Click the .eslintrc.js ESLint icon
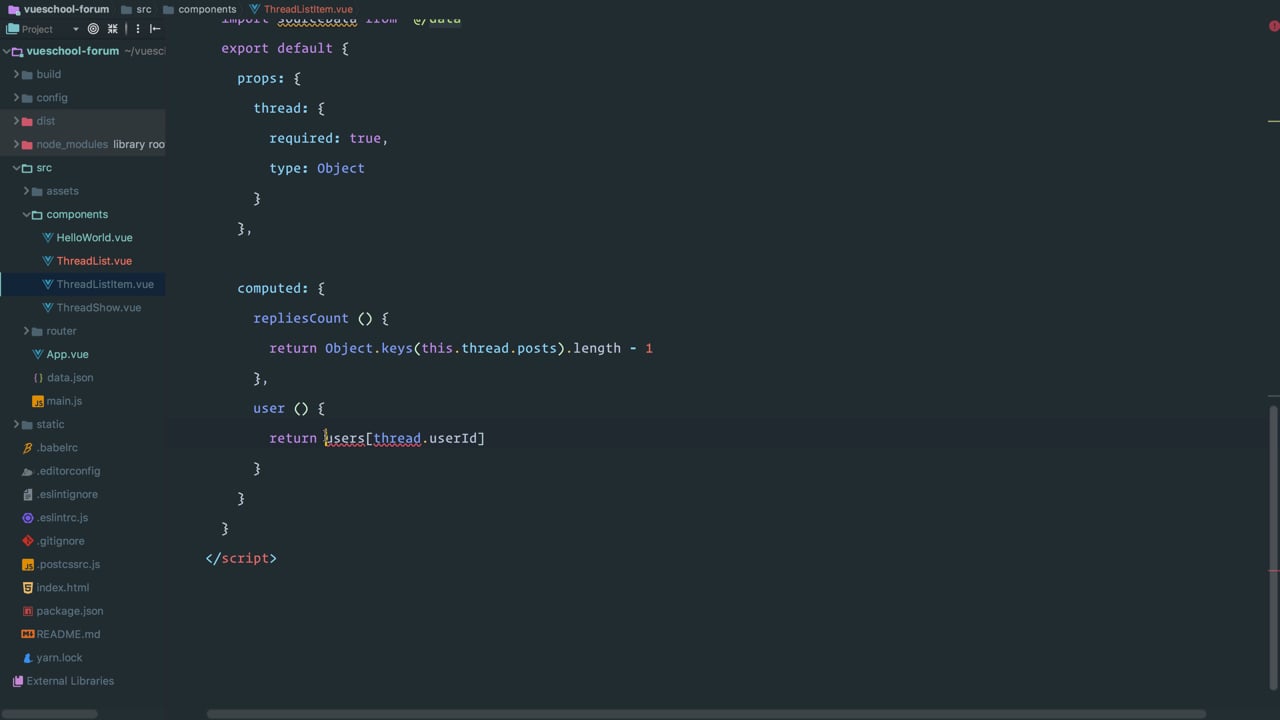 28,518
